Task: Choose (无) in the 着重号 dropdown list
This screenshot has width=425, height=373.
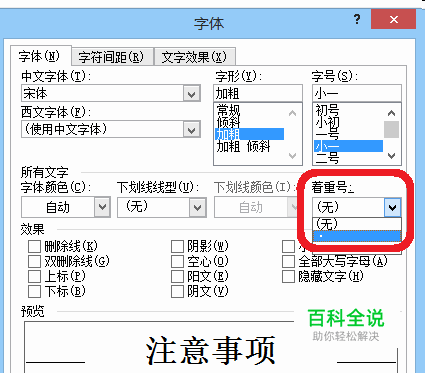Action: point(357,224)
